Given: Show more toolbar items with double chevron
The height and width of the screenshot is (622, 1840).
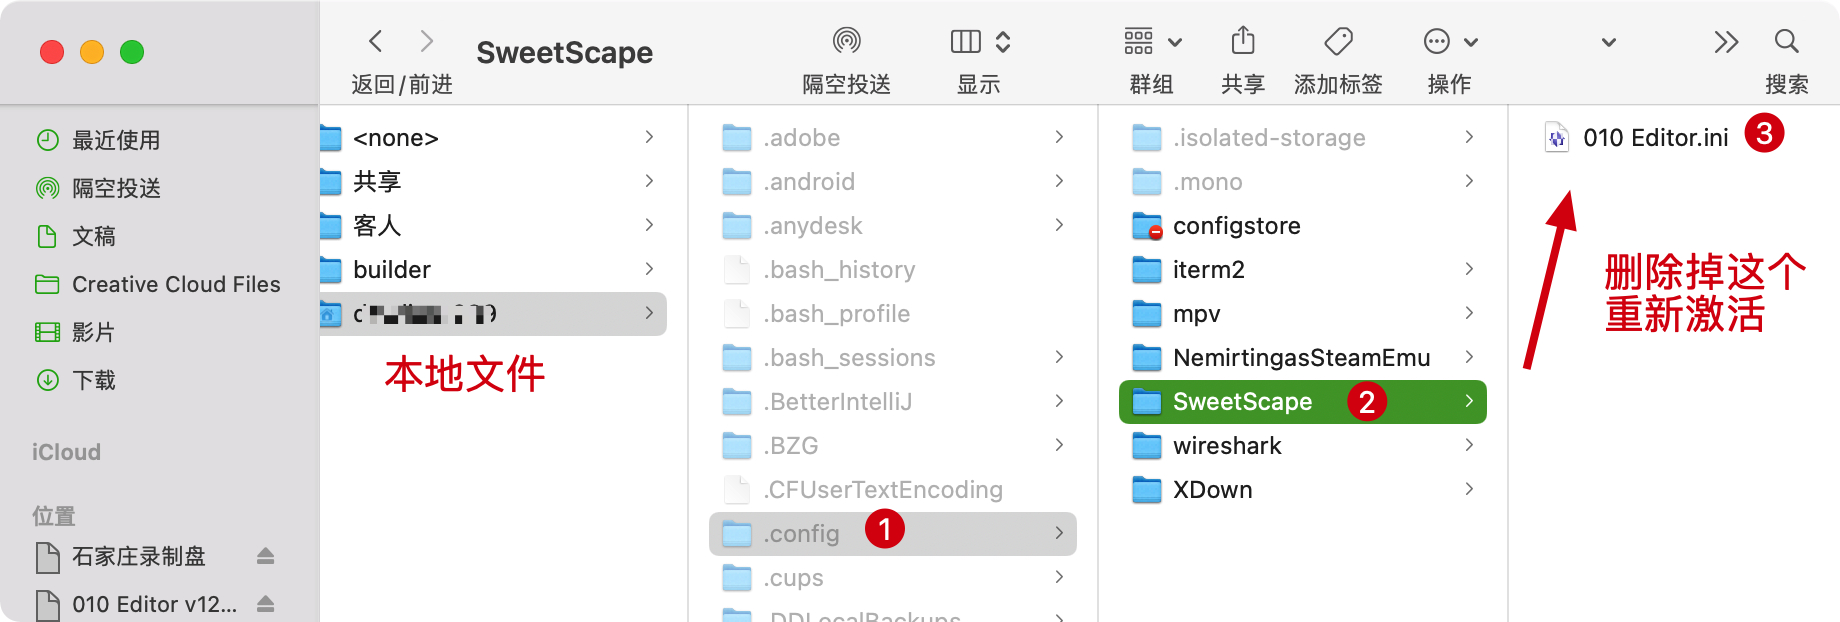Looking at the screenshot, I should (1726, 41).
